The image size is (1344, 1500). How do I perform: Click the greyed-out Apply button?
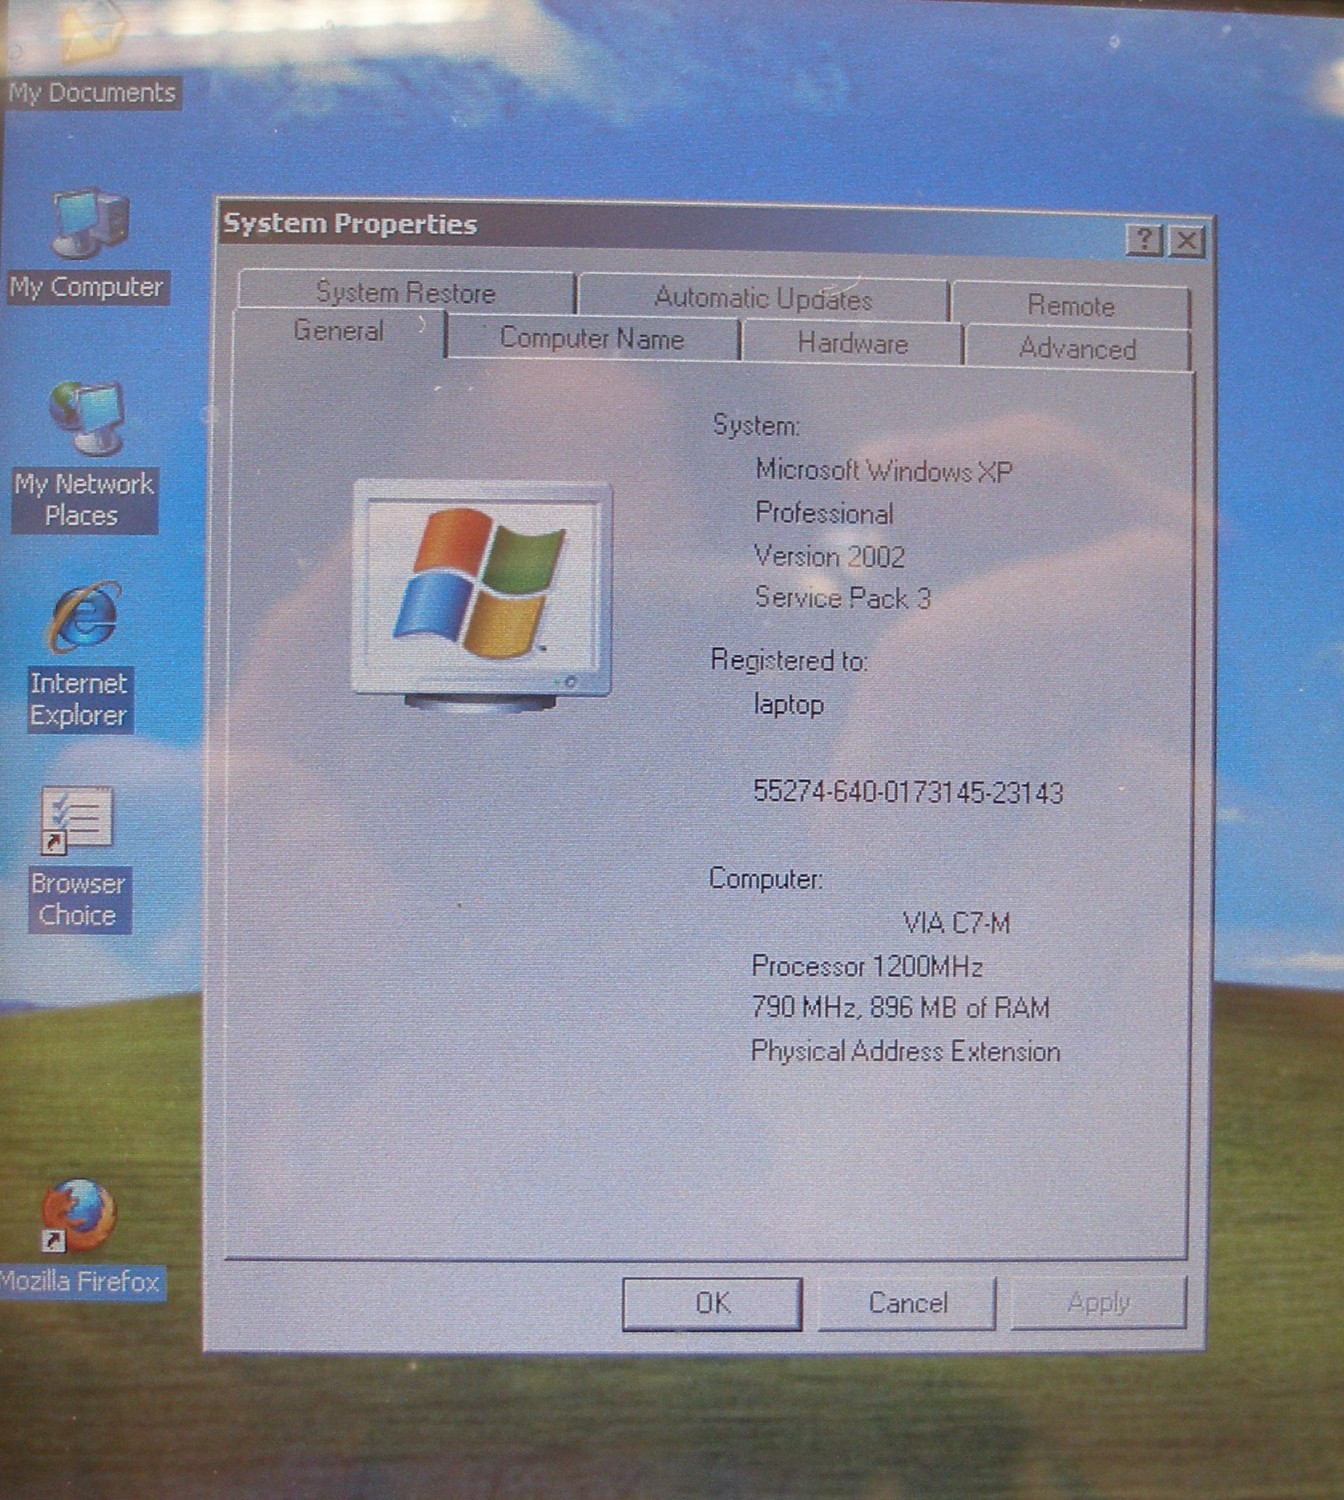point(1098,1303)
